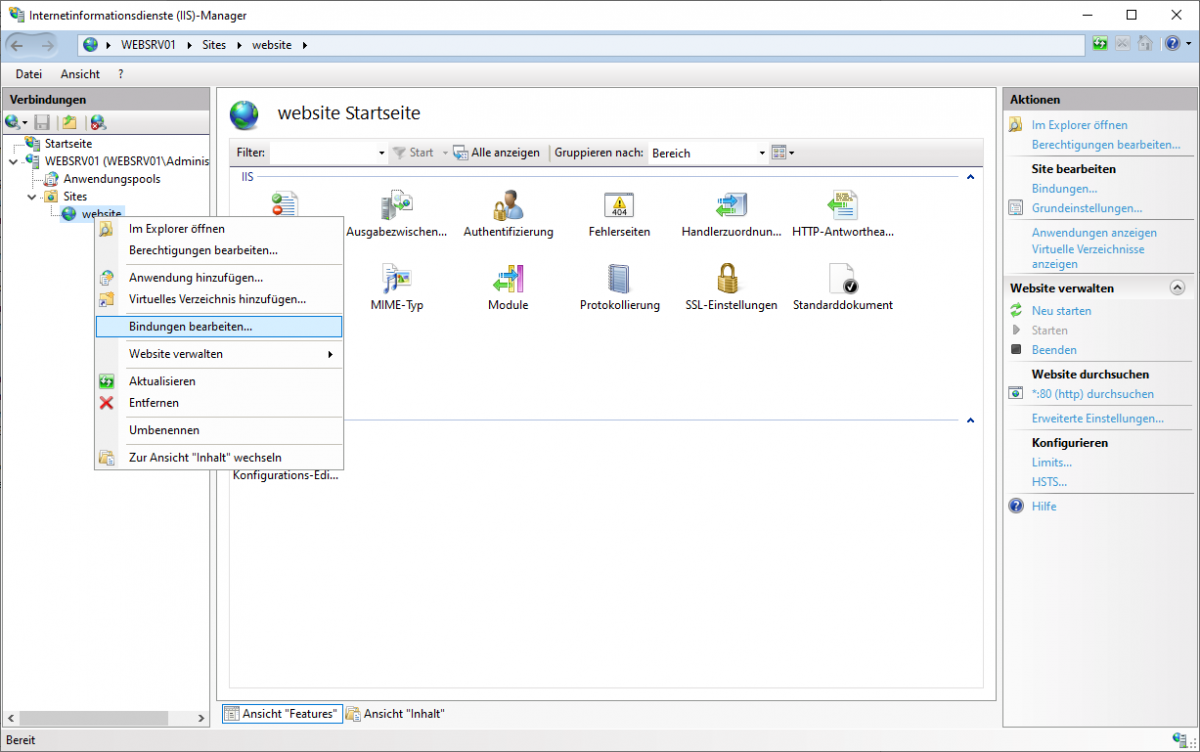
Task: Expand the Website verwalten submenu
Action: coord(230,354)
